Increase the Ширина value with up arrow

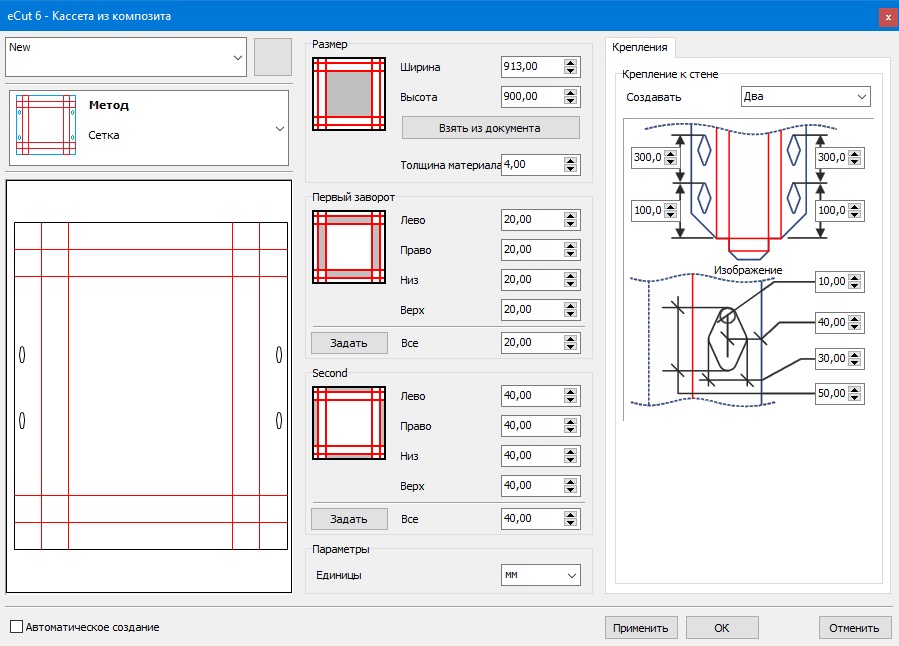point(570,62)
